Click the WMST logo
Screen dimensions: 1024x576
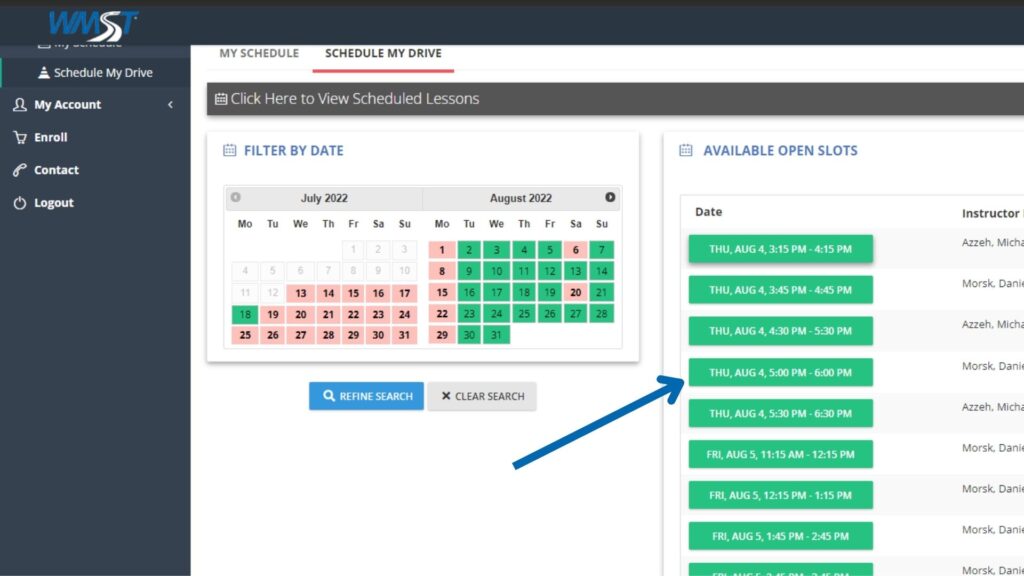[93, 24]
